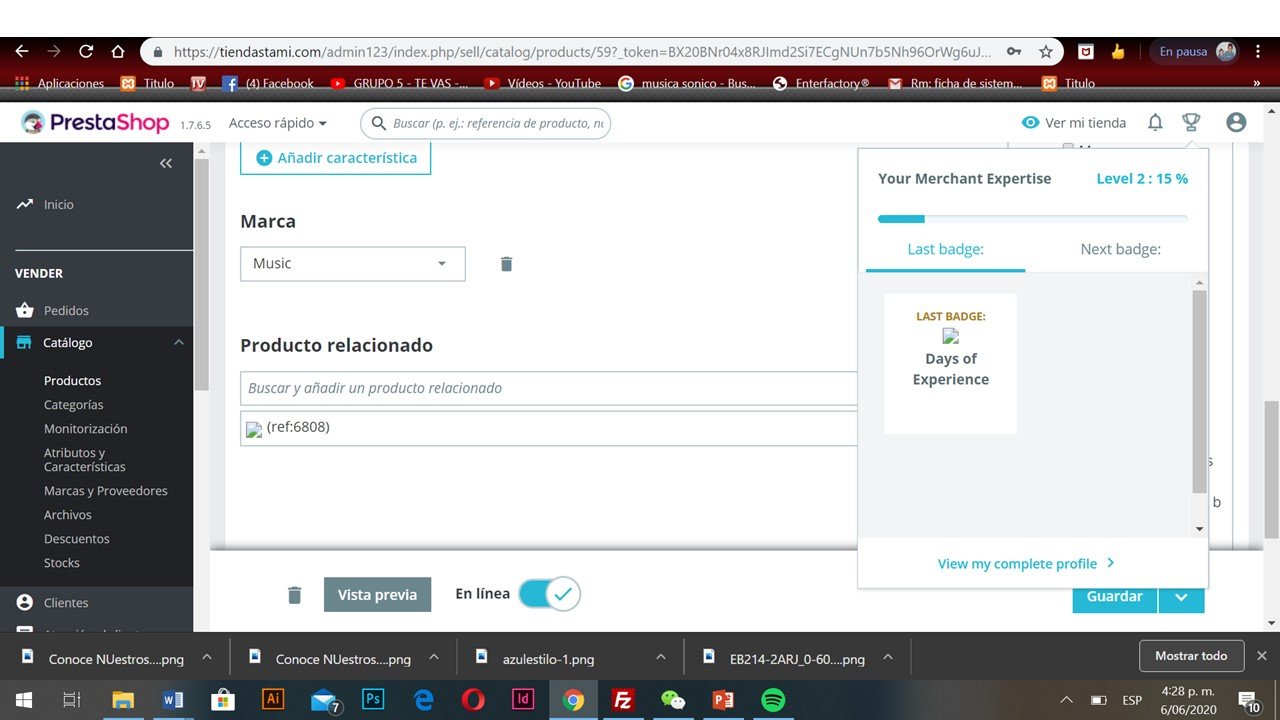The width and height of the screenshot is (1280, 720).
Task: Open Categorías in the sidebar
Action: 74,405
